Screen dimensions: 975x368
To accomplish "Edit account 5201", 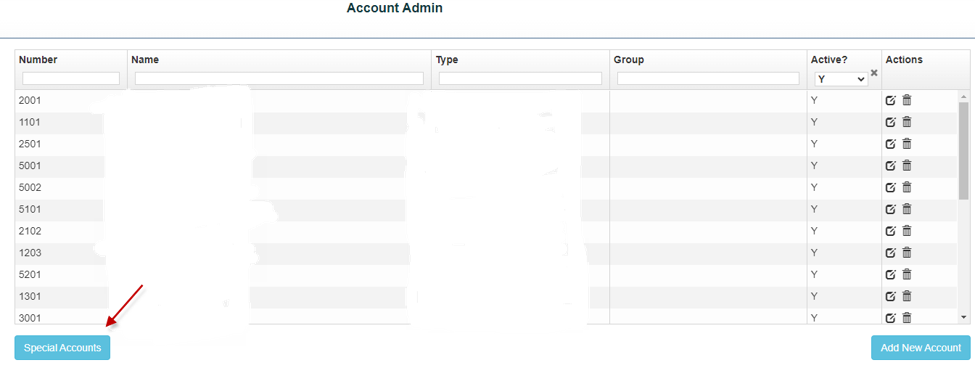I will [890, 274].
